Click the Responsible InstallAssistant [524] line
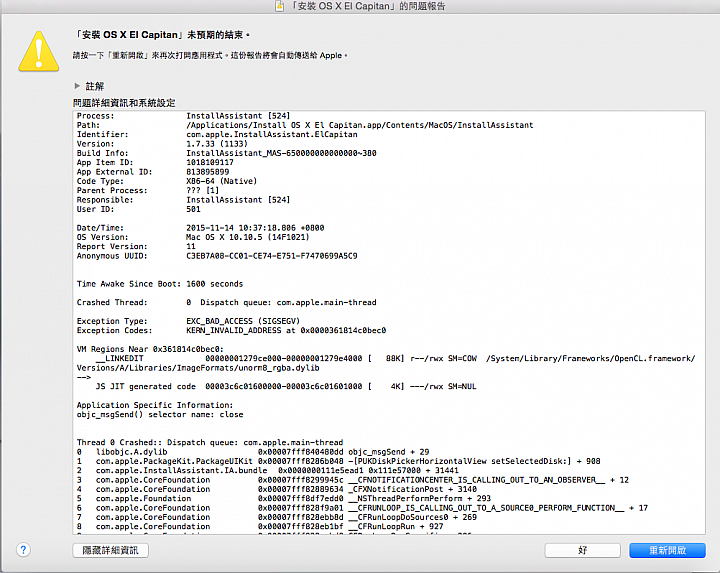 pyautogui.click(x=183, y=200)
